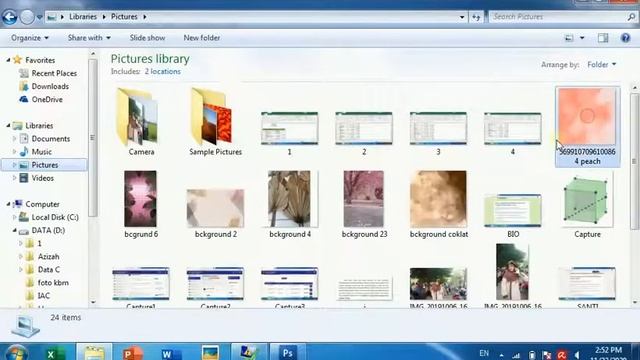
Task: Open Help with the question mark icon
Action: (625, 38)
